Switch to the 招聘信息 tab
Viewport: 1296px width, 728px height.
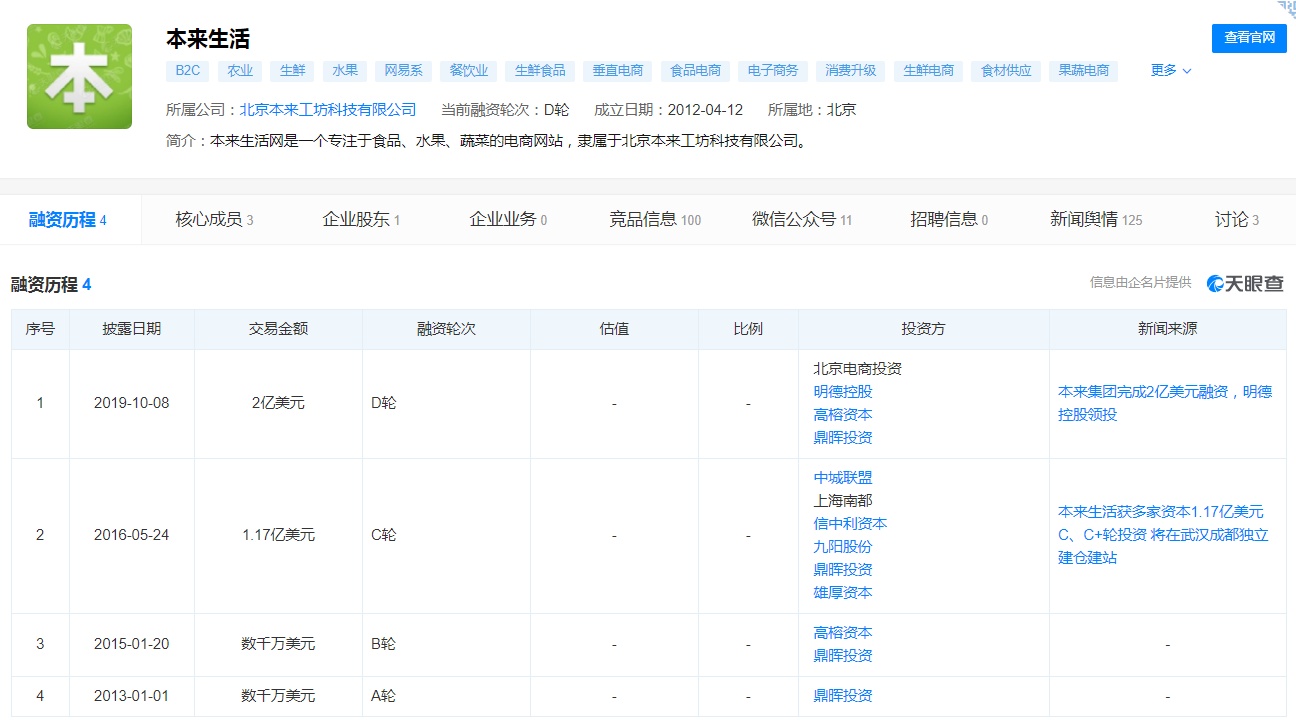949,220
